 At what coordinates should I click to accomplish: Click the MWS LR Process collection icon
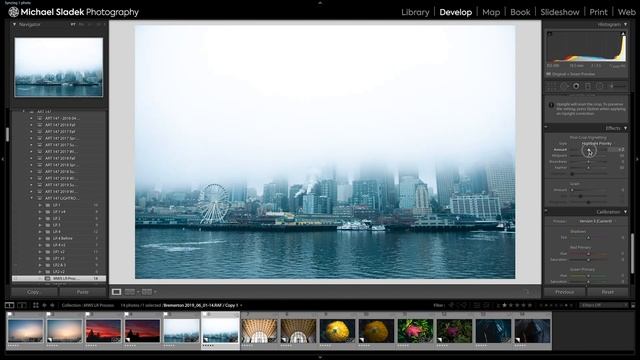tap(47, 278)
